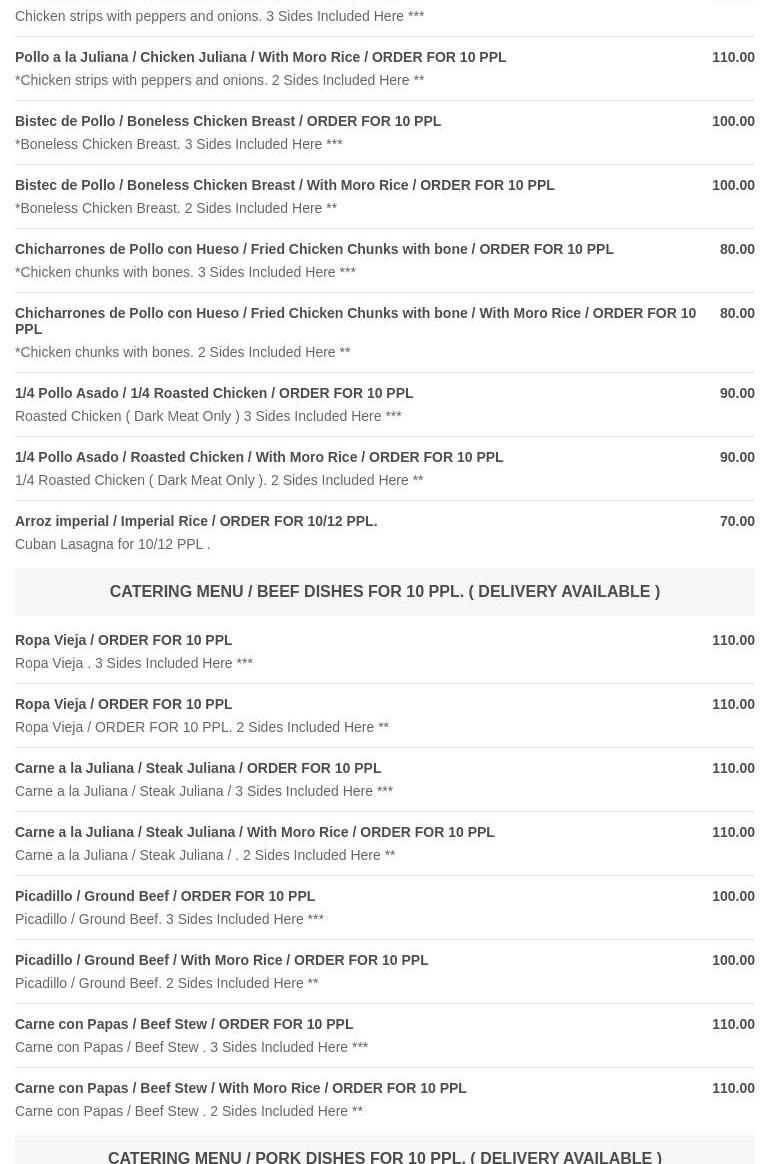Choose Carne con Papas With Moro Rice item
770x1164 pixels.
coord(241,1089)
